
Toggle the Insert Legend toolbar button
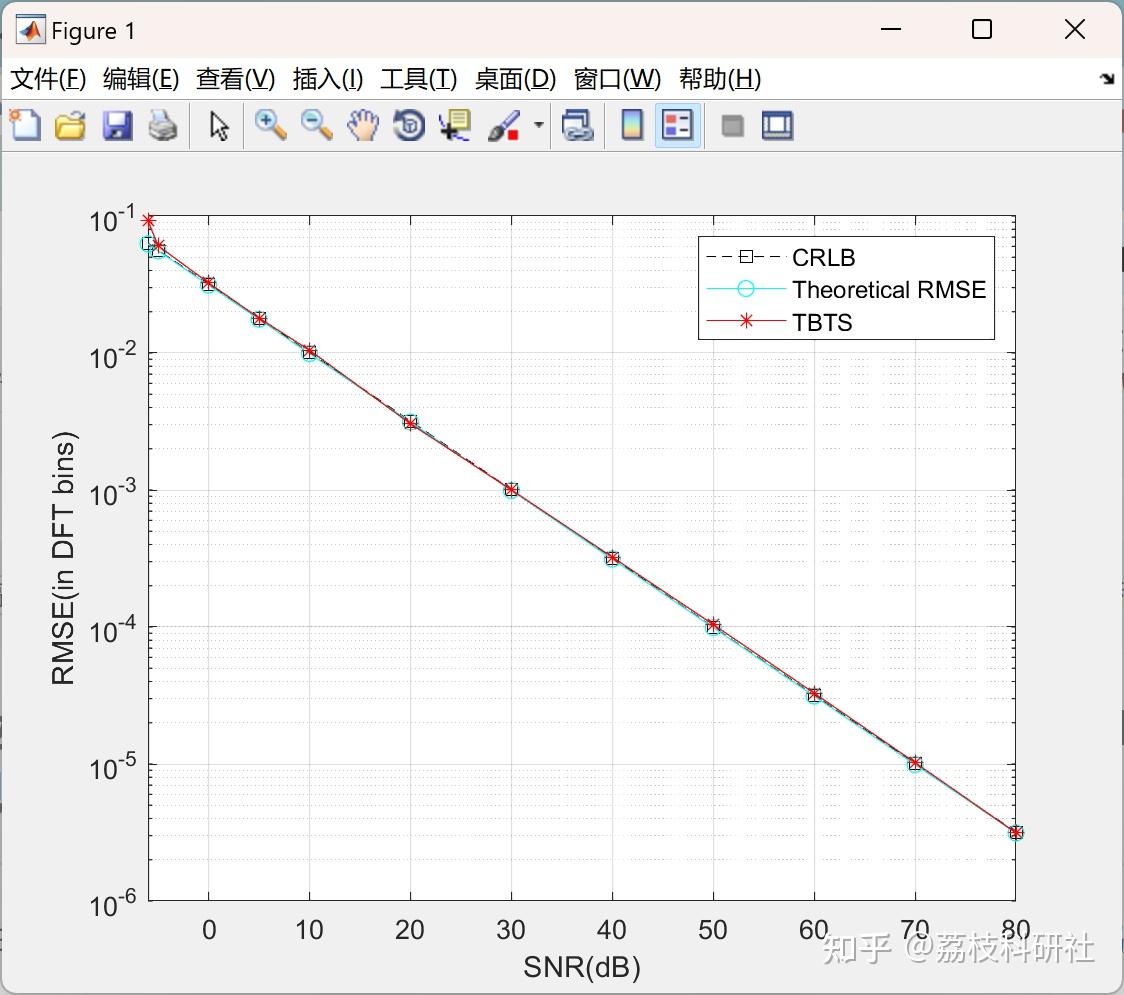[677, 125]
